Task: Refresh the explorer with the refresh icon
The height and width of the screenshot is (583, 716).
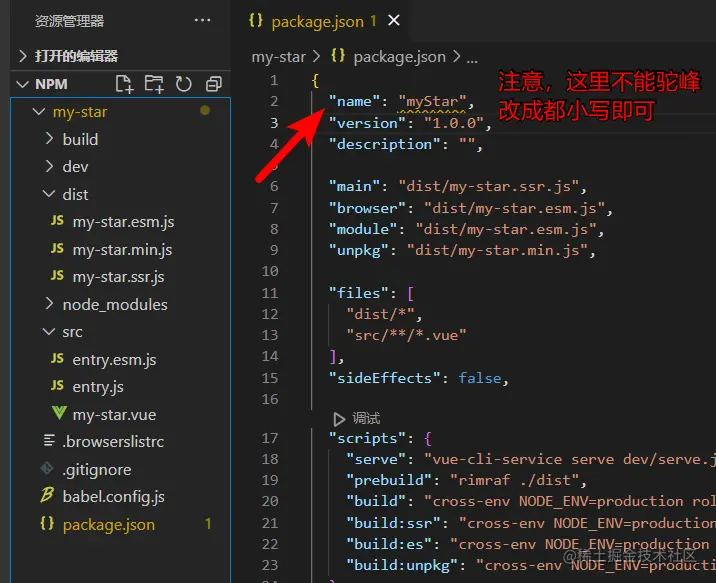Action: pos(184,84)
